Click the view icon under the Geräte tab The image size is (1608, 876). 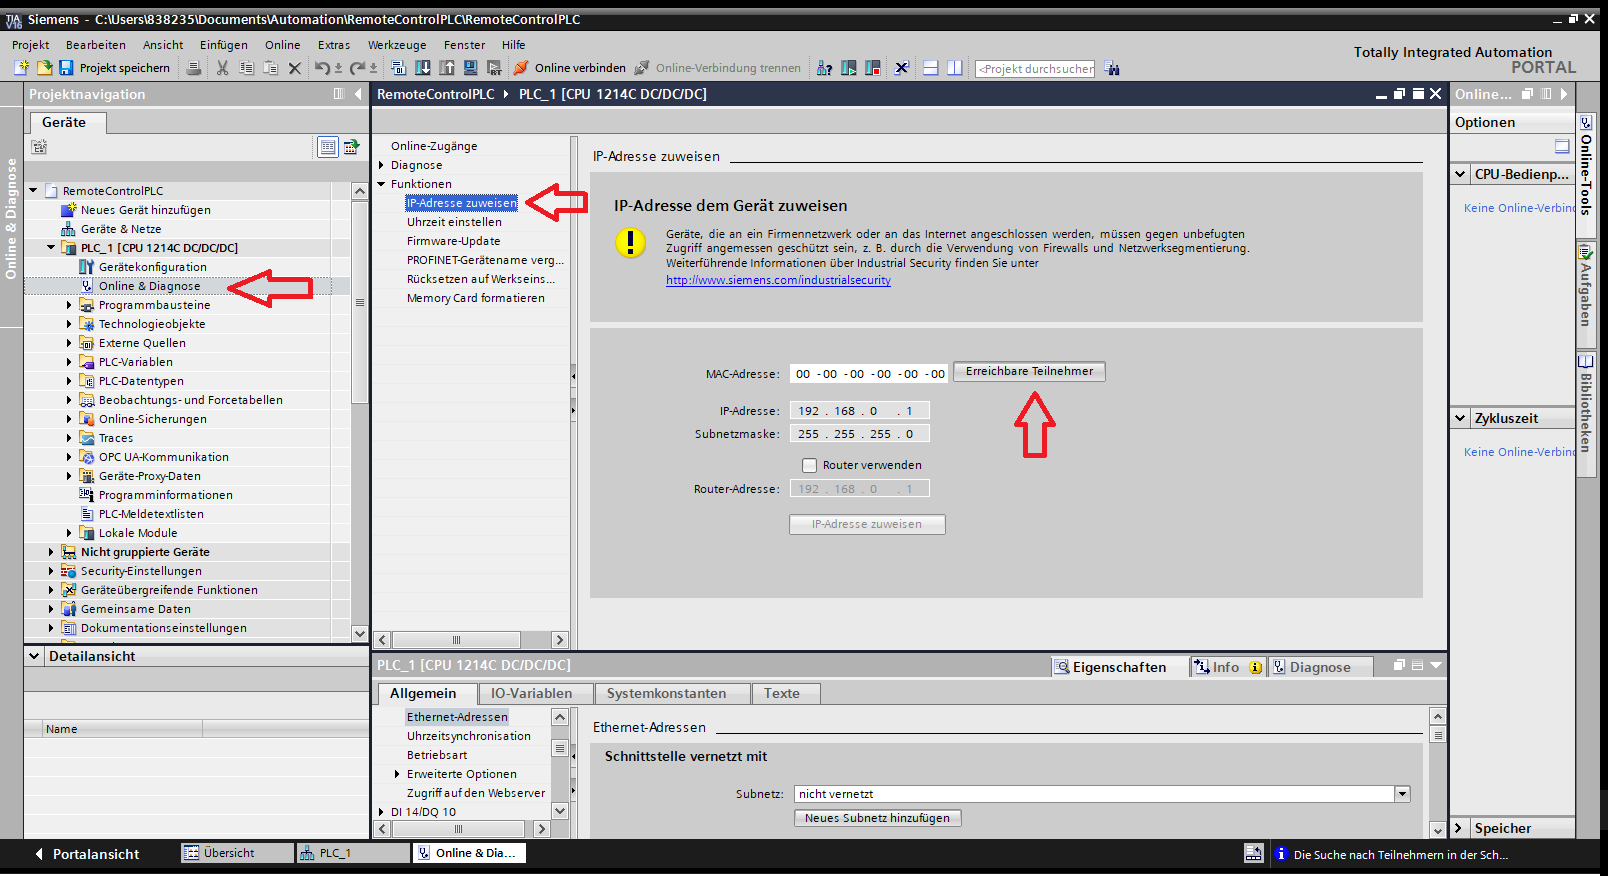(328, 147)
